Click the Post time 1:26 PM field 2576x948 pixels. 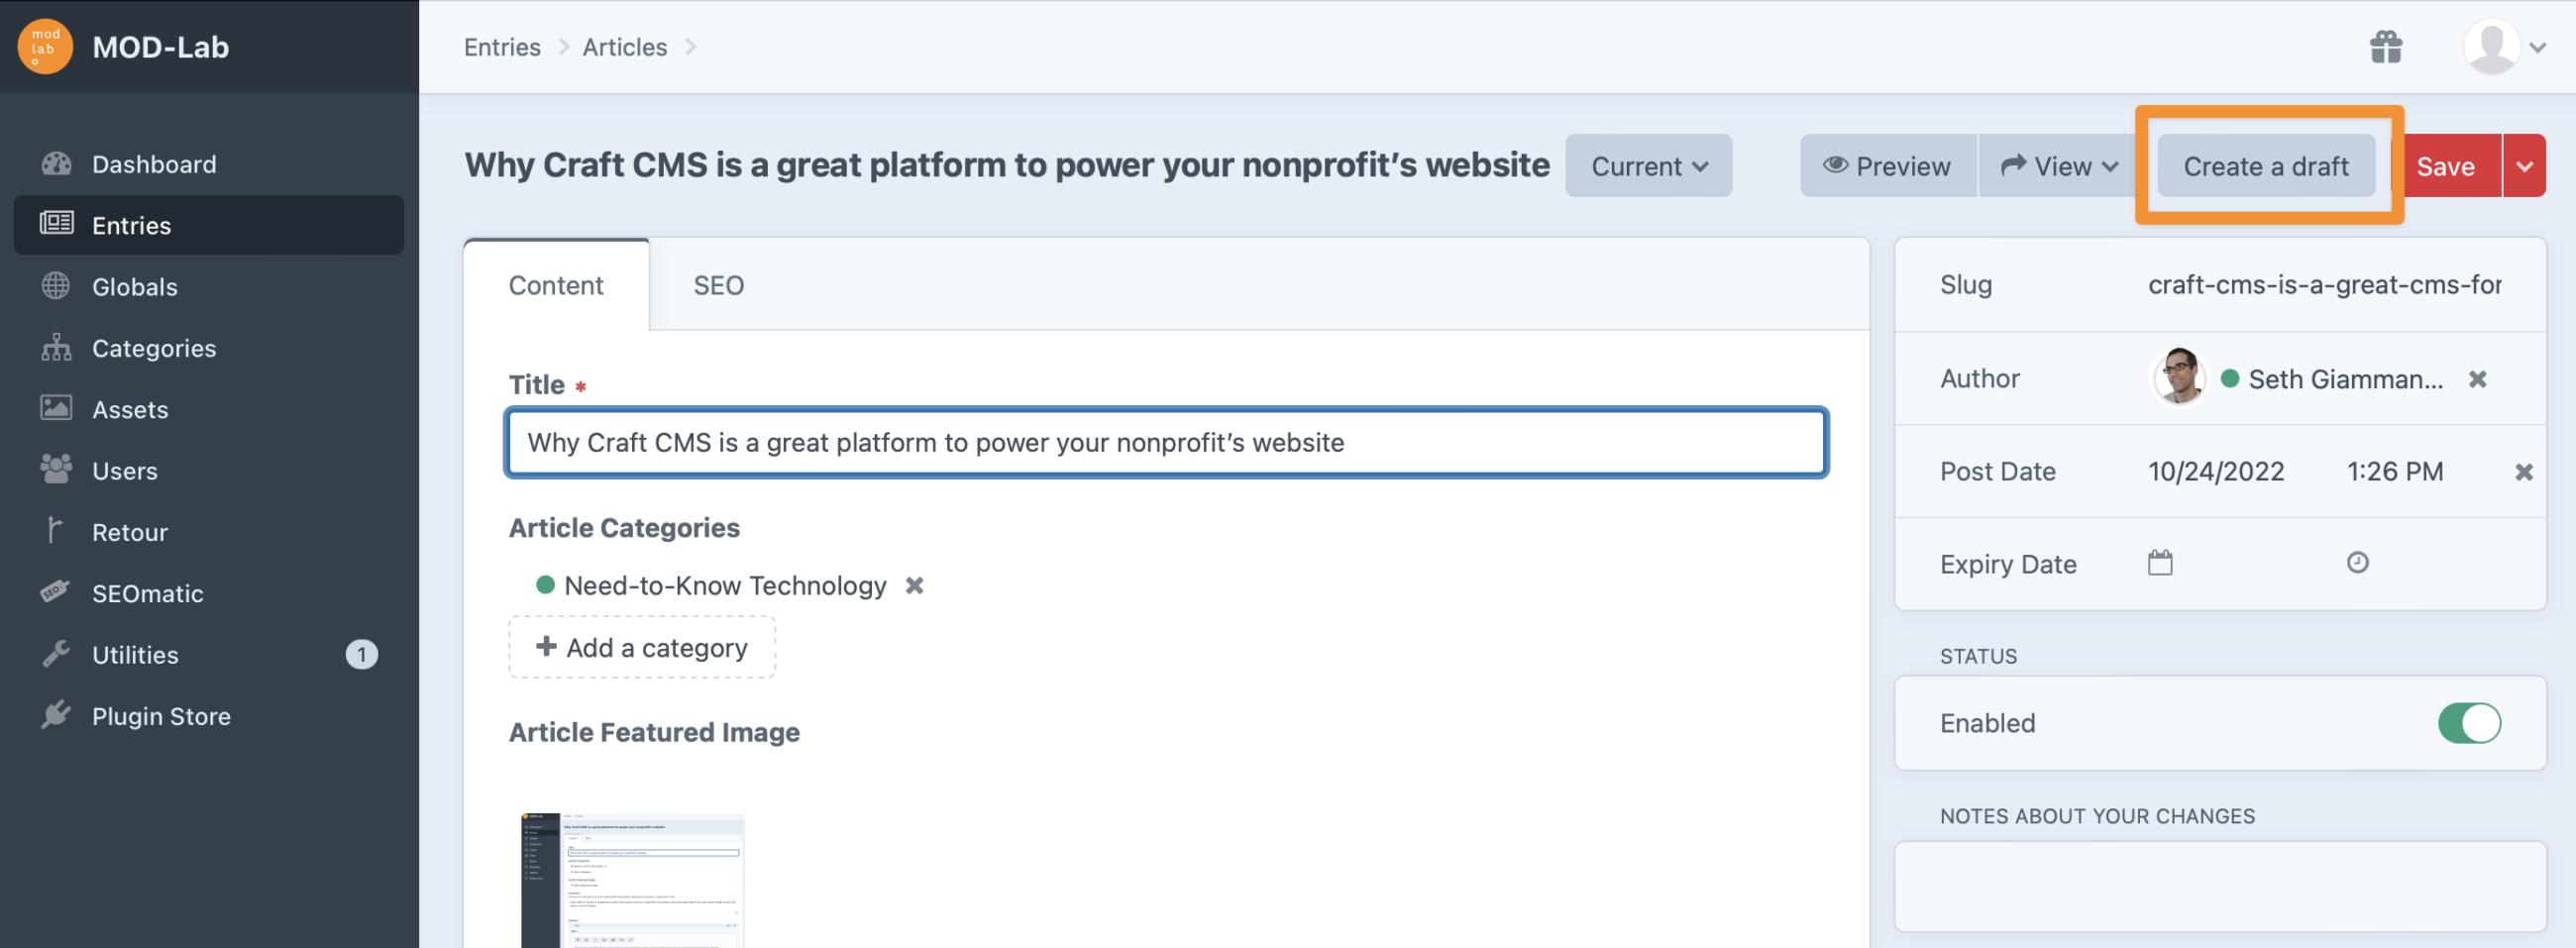pos(2394,472)
